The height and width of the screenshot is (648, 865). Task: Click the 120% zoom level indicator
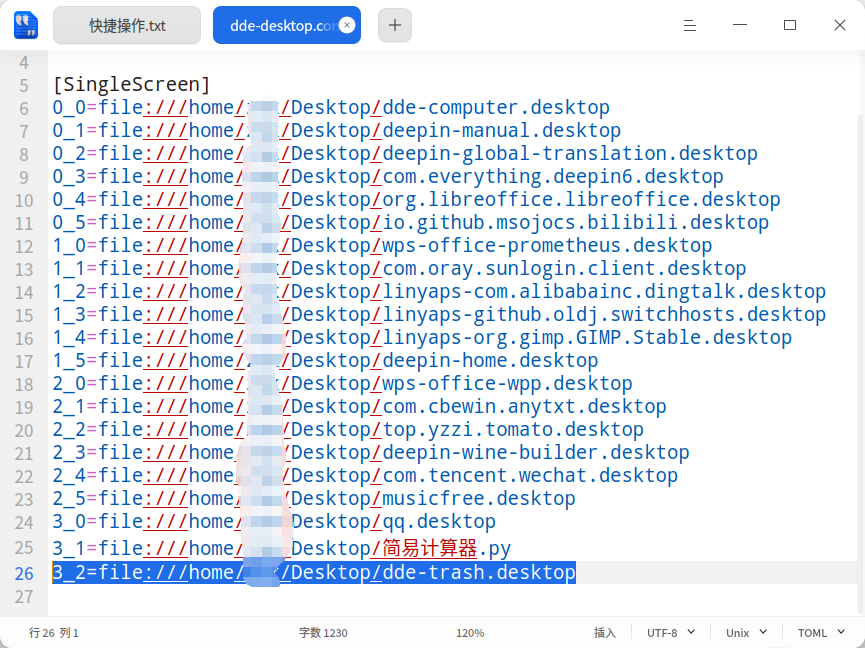[x=470, y=633]
